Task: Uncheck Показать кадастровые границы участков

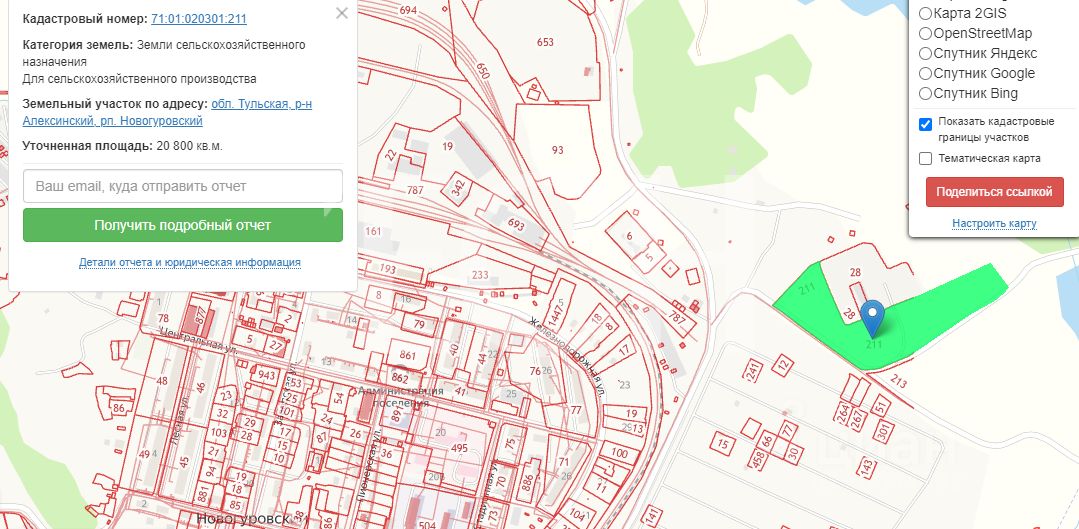Action: (926, 125)
